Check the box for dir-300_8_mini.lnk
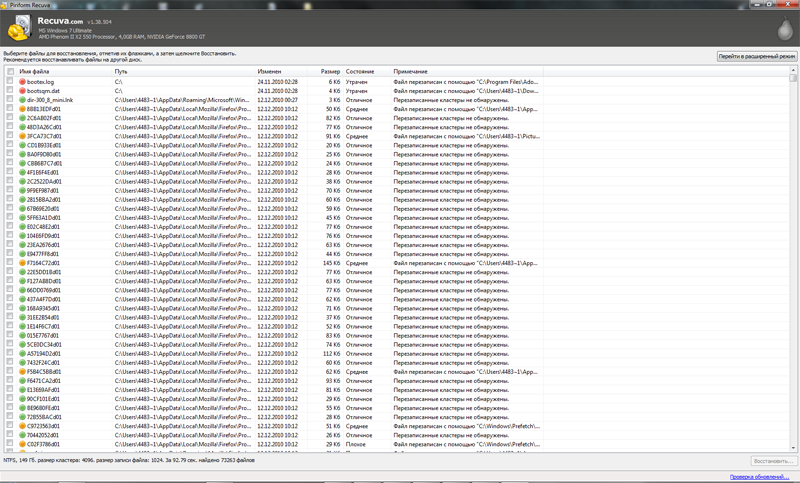The image size is (800, 483). pyautogui.click(x=10, y=99)
